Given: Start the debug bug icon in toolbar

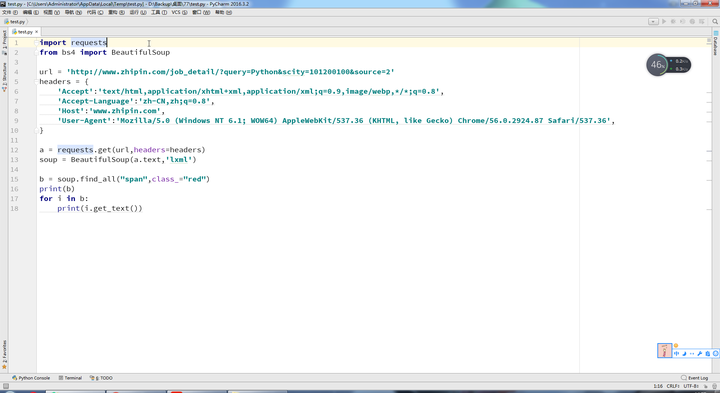Looking at the screenshot, I should (x=673, y=22).
